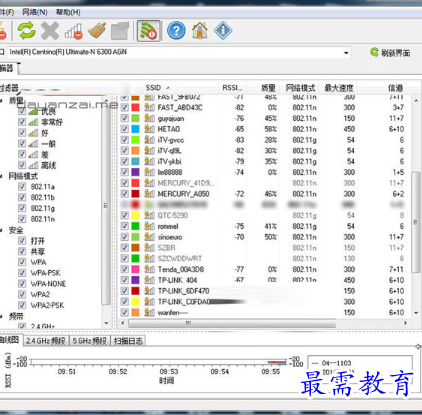Click the lock signal icon beside sinoeuro
This screenshot has height=415, width=422.
click(149, 237)
